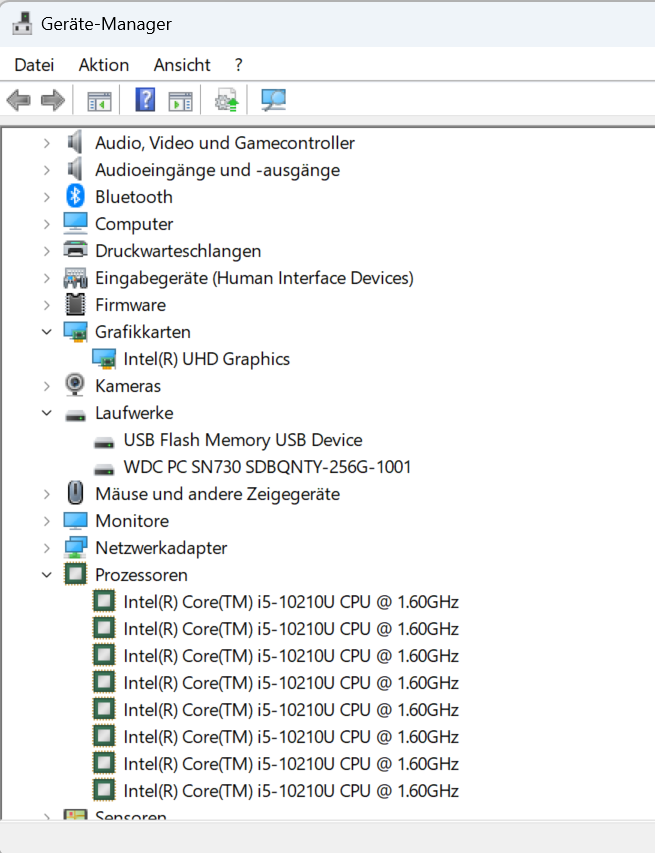Select the Grafikkarten label
Viewport: 655px width, 853px height.
tap(143, 332)
